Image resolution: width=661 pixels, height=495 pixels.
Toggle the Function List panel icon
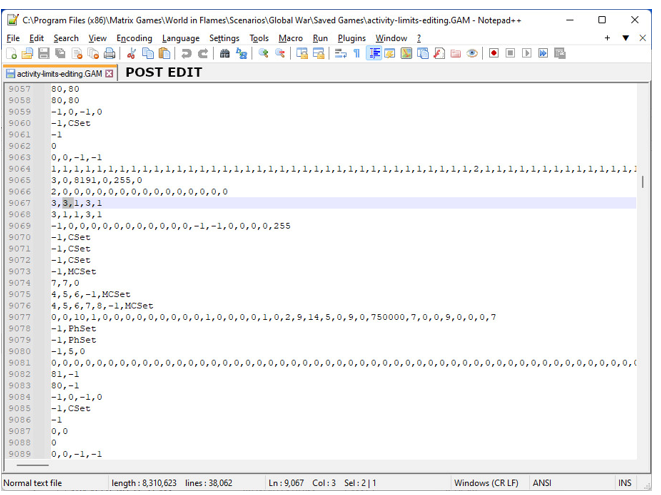[439, 54]
